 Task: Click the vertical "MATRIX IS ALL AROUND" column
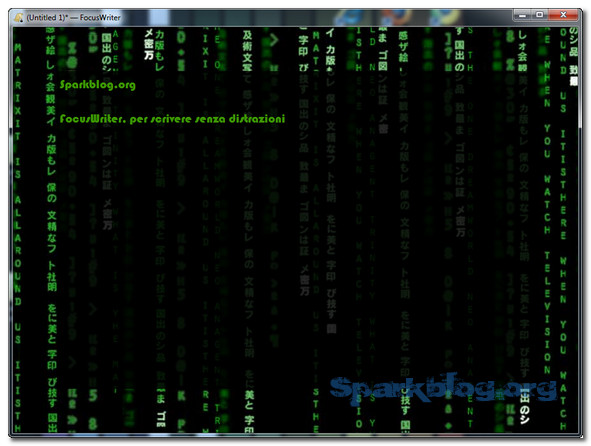(18, 173)
